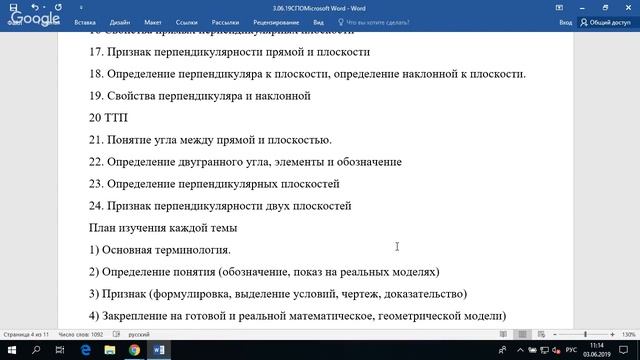Open the People icon in taskbar
Screen dimensions: 640x360
pos(503,350)
